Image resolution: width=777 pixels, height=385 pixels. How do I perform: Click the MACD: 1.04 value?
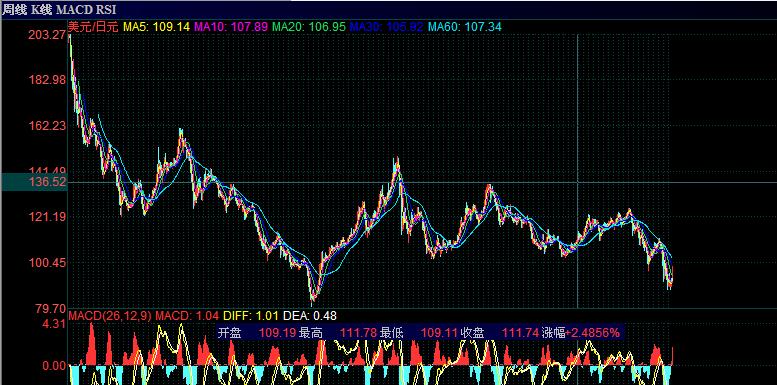point(188,316)
